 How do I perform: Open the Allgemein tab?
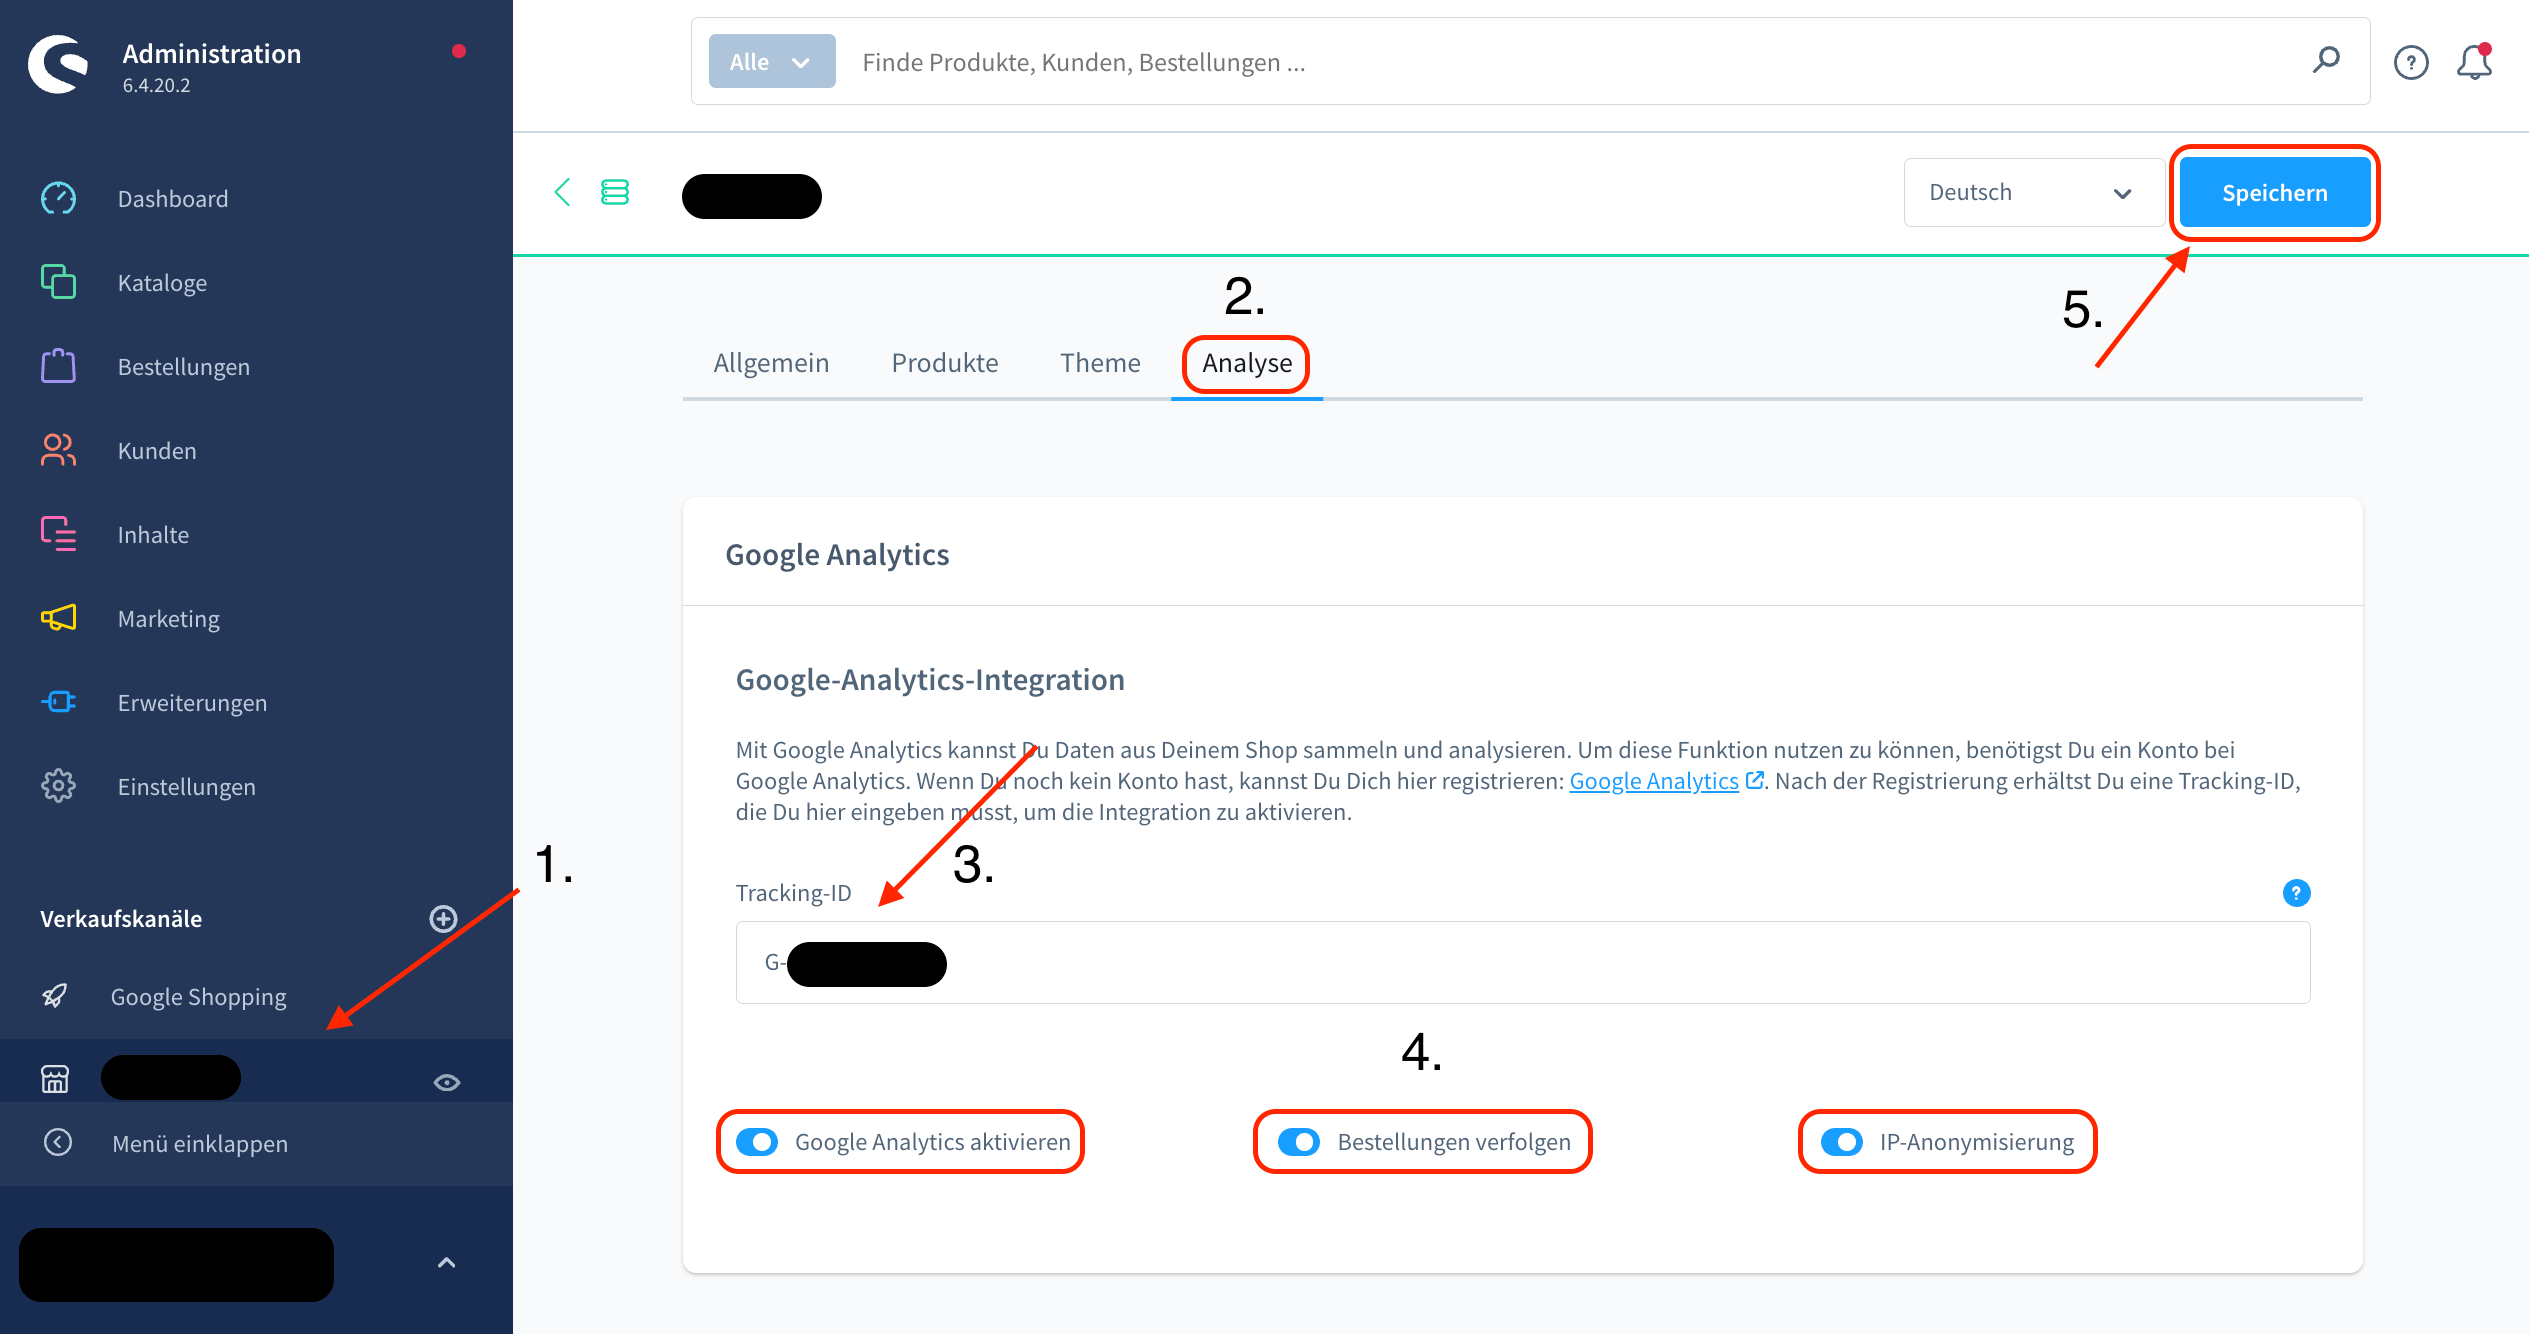[x=771, y=362]
